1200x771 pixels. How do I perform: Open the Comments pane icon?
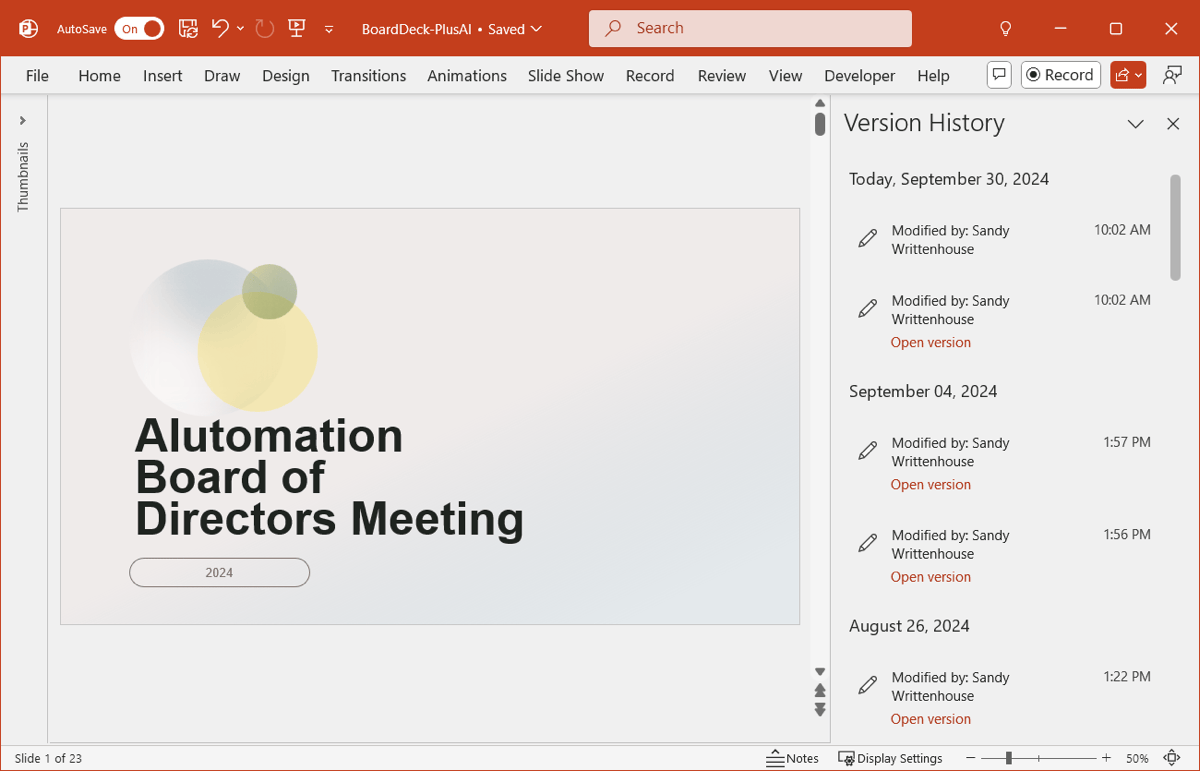(998, 75)
